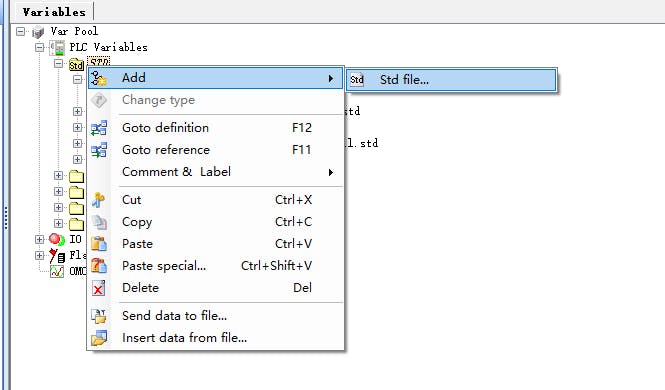Click the Send data to file icon
The image size is (665, 390).
[99, 316]
